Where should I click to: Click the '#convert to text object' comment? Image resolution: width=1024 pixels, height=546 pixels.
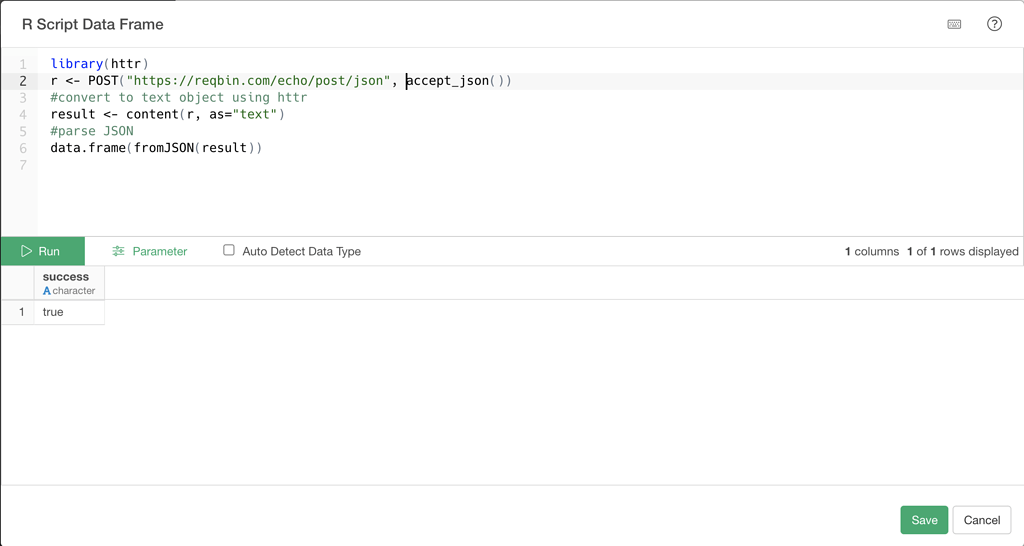click(x=179, y=98)
